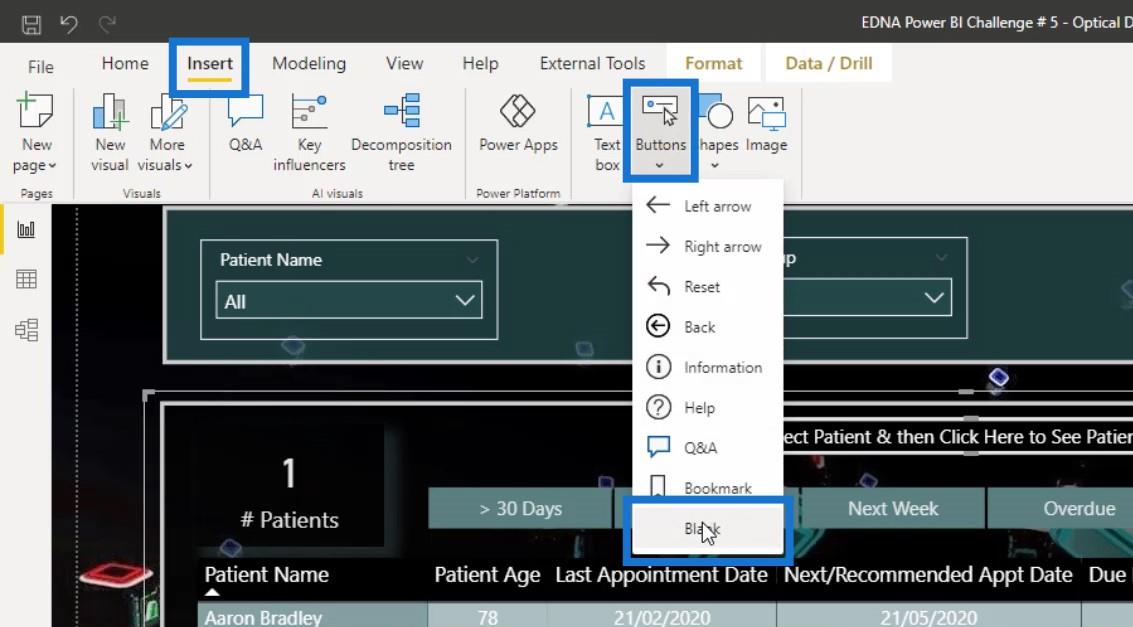Insert Key influencers visual
1133x627 pixels.
tap(309, 133)
